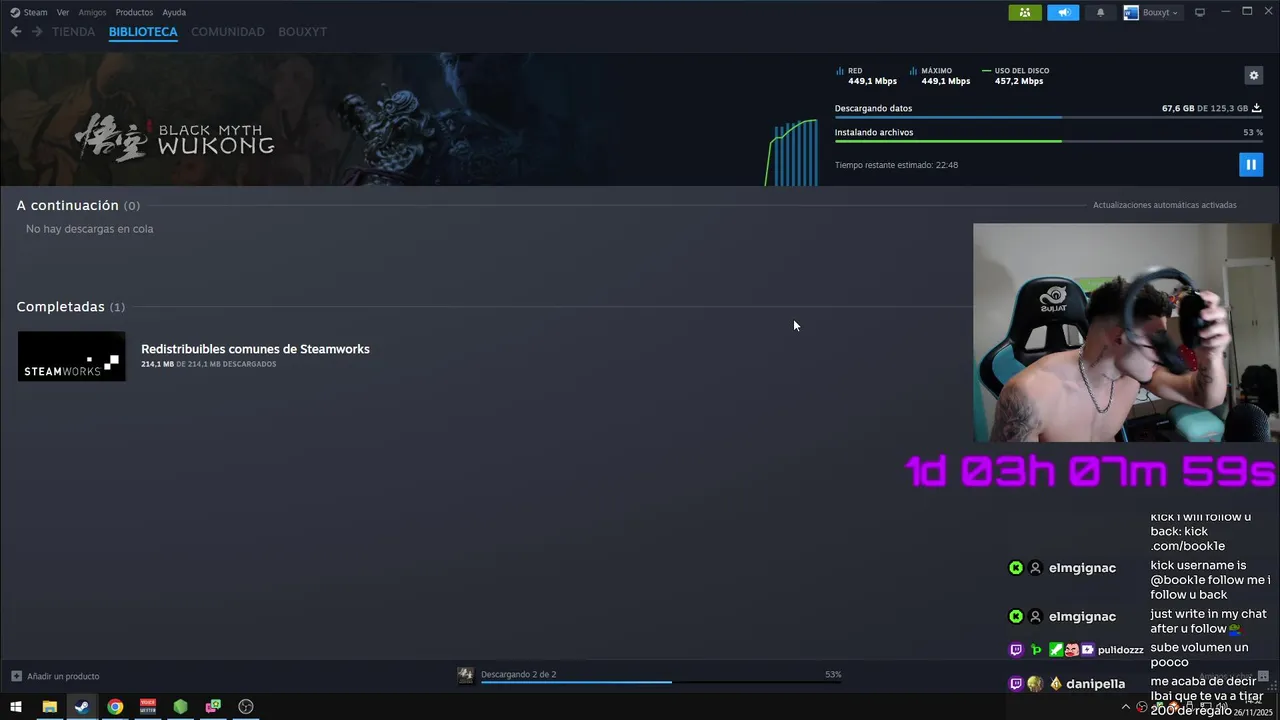Screen dimensions: 1280x720
Task: Click the Steam taskbar icon
Action: click(82, 707)
